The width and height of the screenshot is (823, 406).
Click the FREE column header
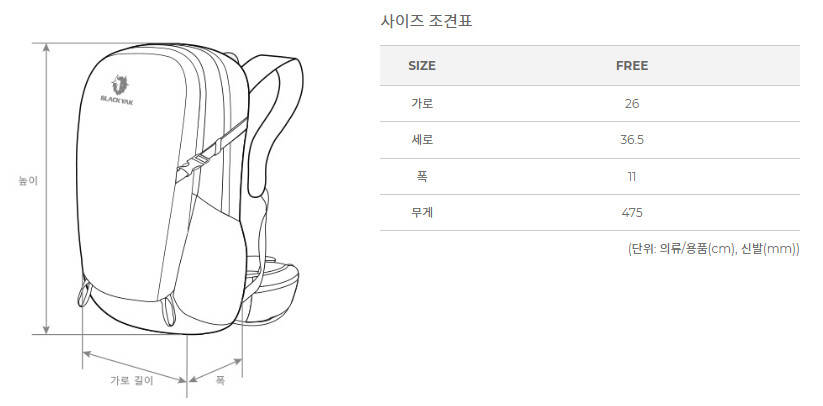pyautogui.click(x=632, y=66)
